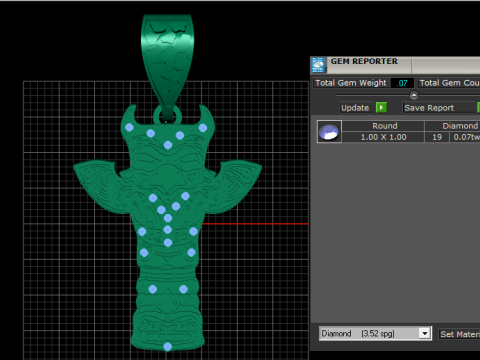Click the Gem Reporter panel icon
Viewport: 480px width, 360px height.
[318, 65]
